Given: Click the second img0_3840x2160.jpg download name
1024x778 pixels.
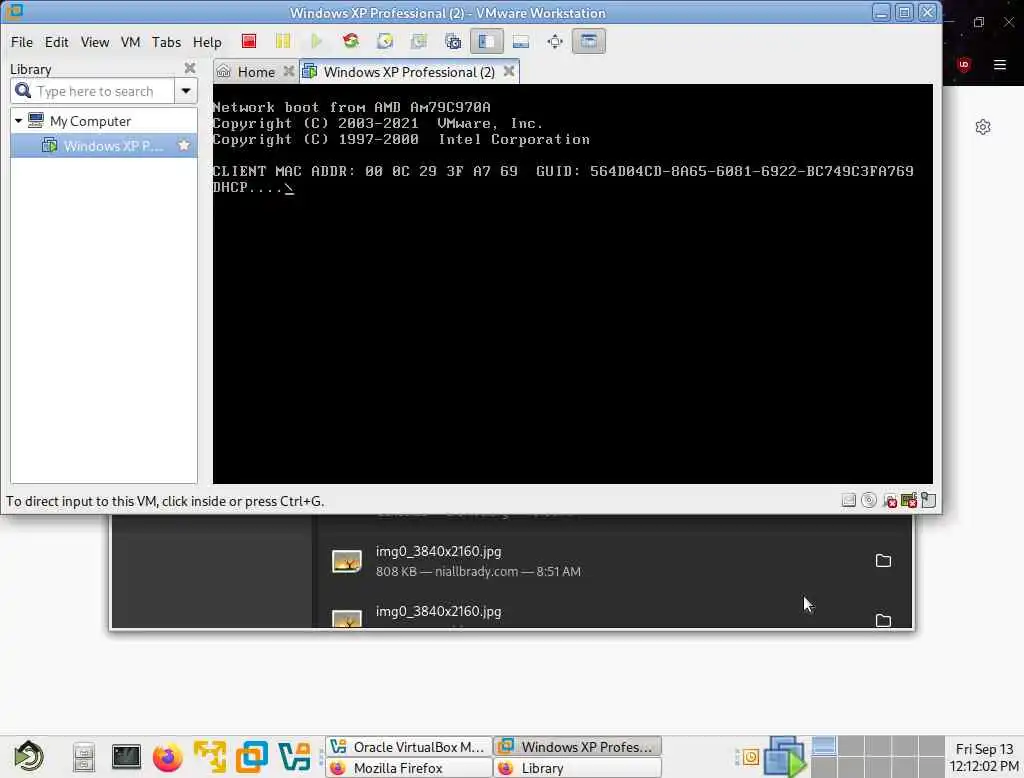Looking at the screenshot, I should click(438, 611).
